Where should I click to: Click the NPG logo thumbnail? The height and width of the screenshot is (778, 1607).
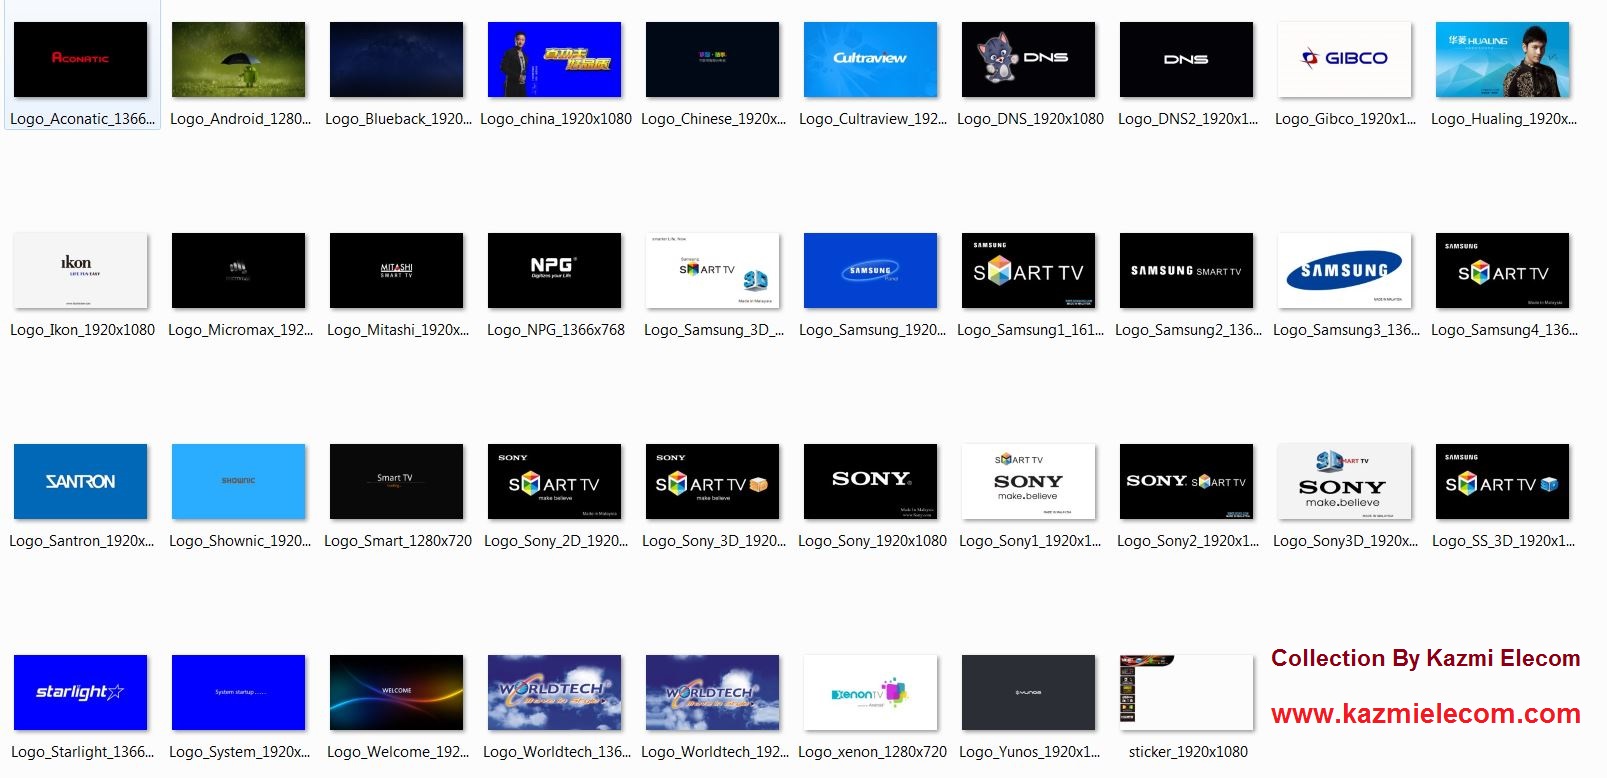(554, 271)
